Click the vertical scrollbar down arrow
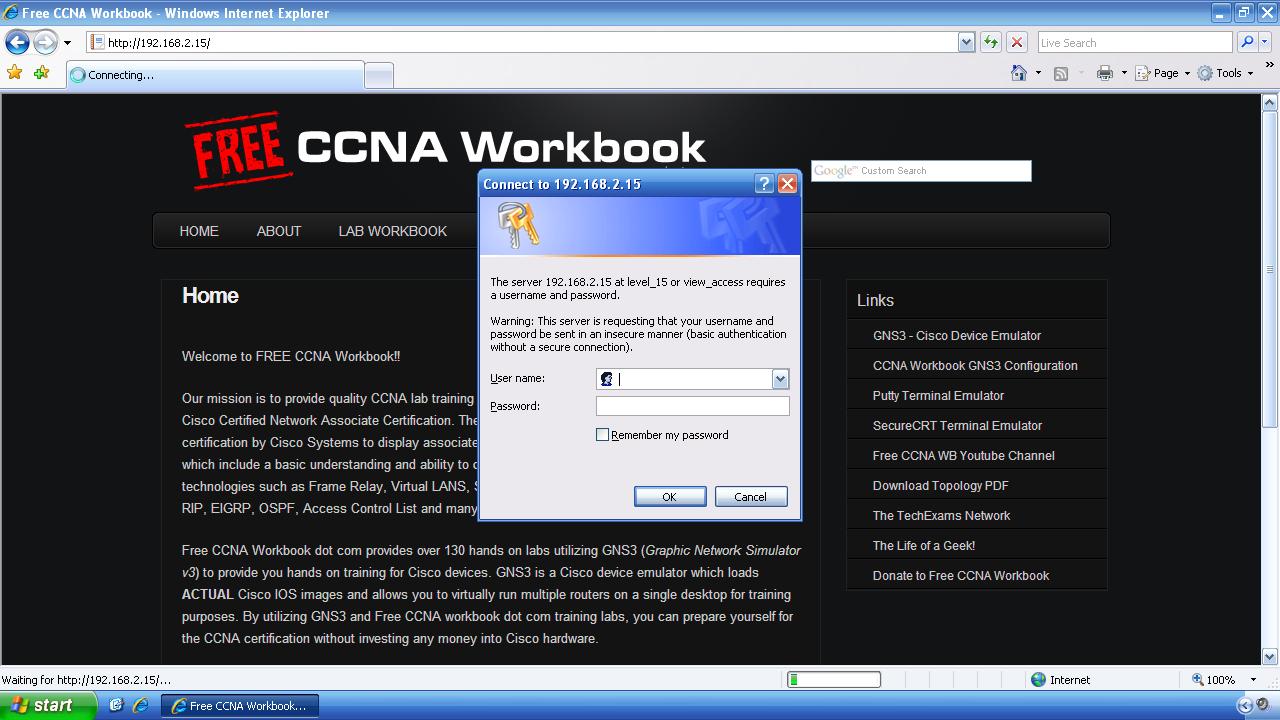 1271,657
